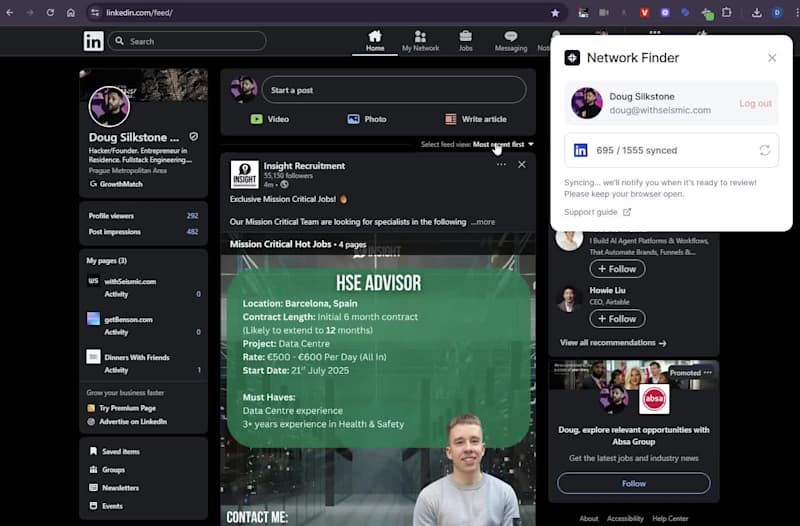Open Doug Silkstone profile name in sidebar

(134, 137)
